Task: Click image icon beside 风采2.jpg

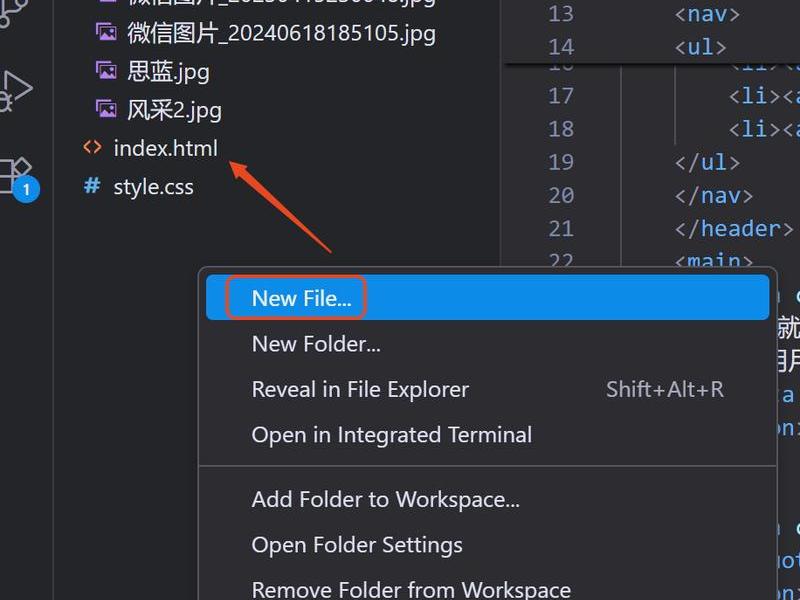Action: [x=106, y=108]
